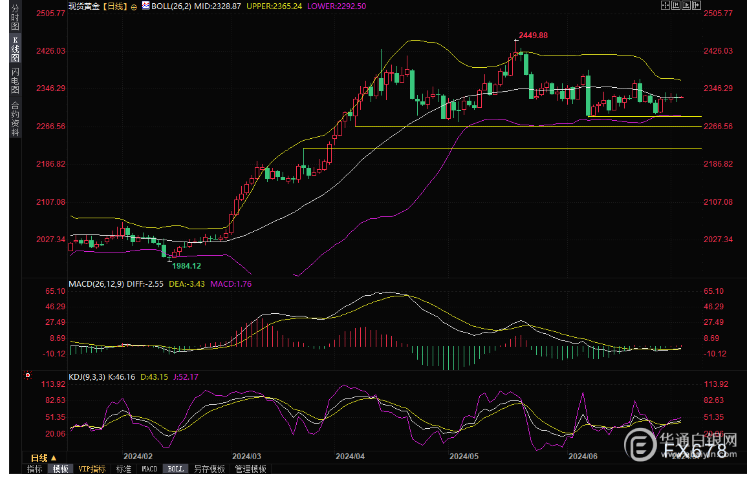Select the 指标 tab in bottom bar

pos(34,468)
